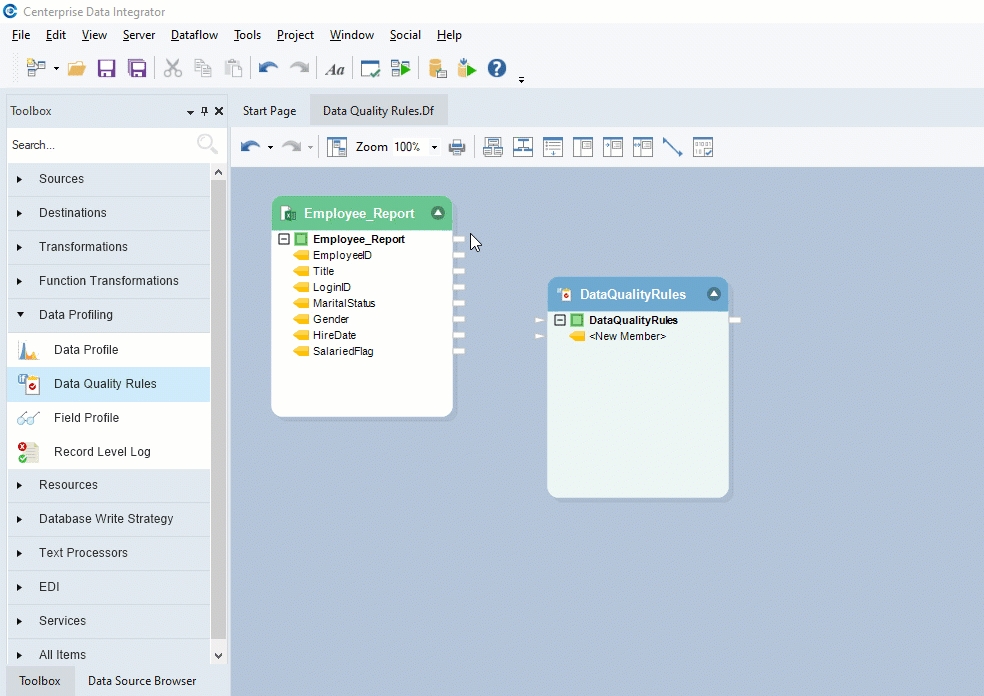The image size is (984, 696).
Task: Click the print icon in dataflow toolbar
Action: [457, 147]
